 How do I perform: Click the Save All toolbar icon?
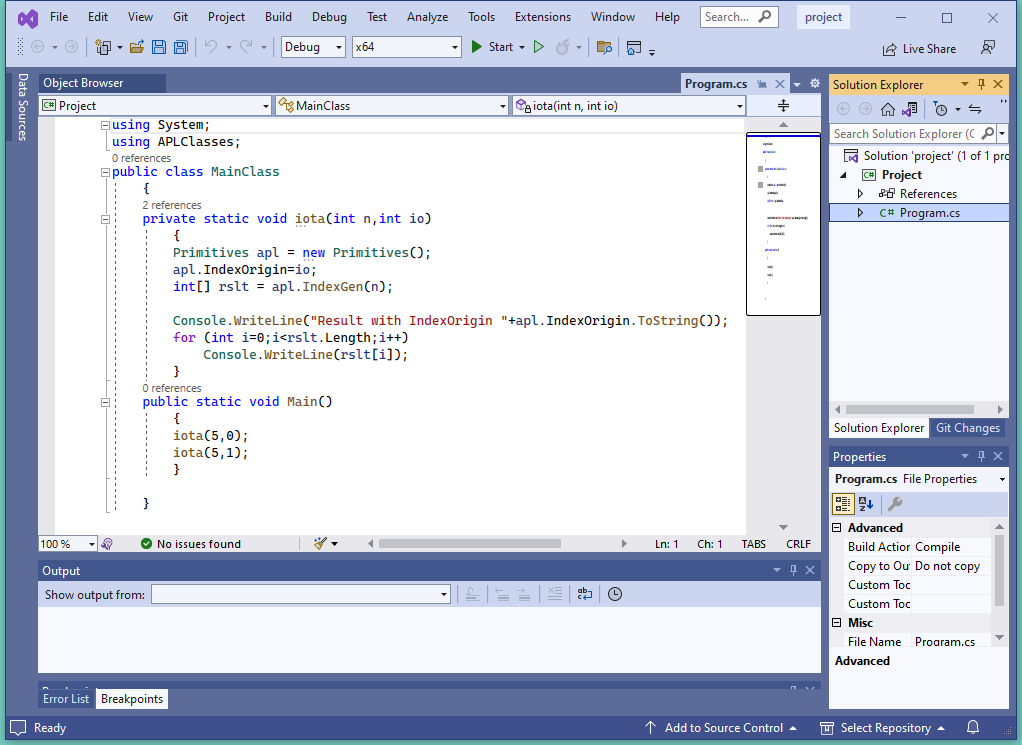click(181, 47)
